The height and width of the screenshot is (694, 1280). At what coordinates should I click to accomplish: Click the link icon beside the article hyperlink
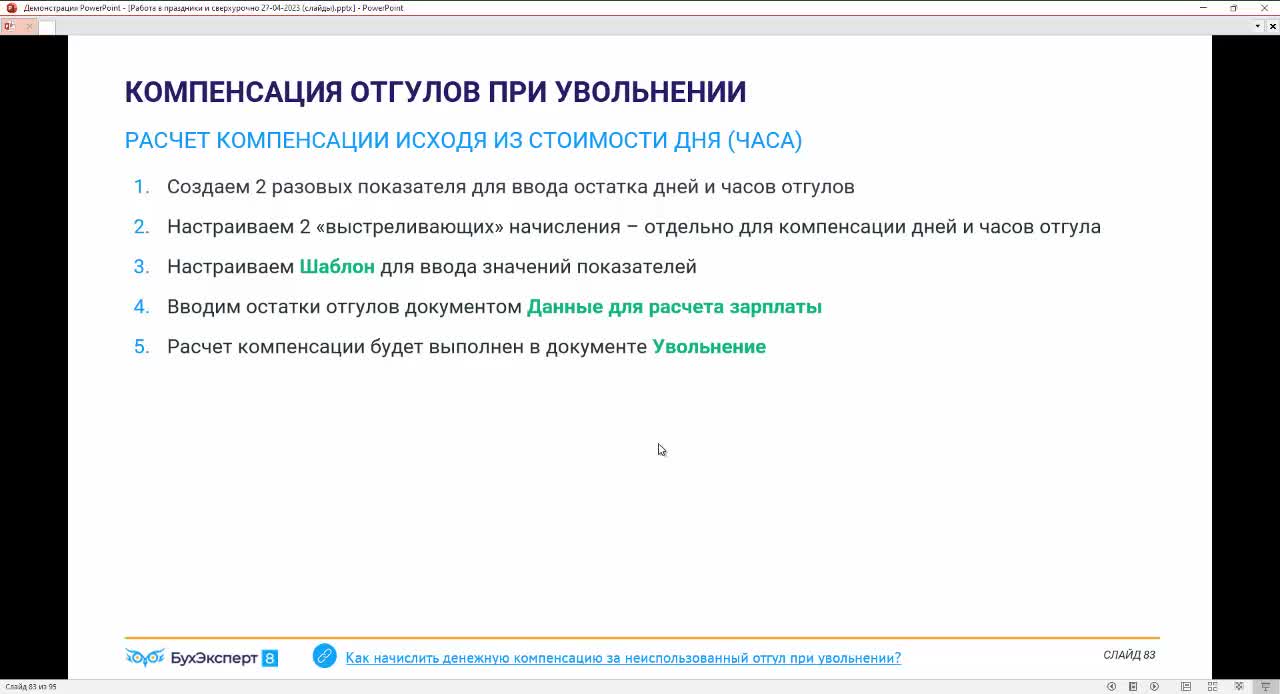pos(324,656)
